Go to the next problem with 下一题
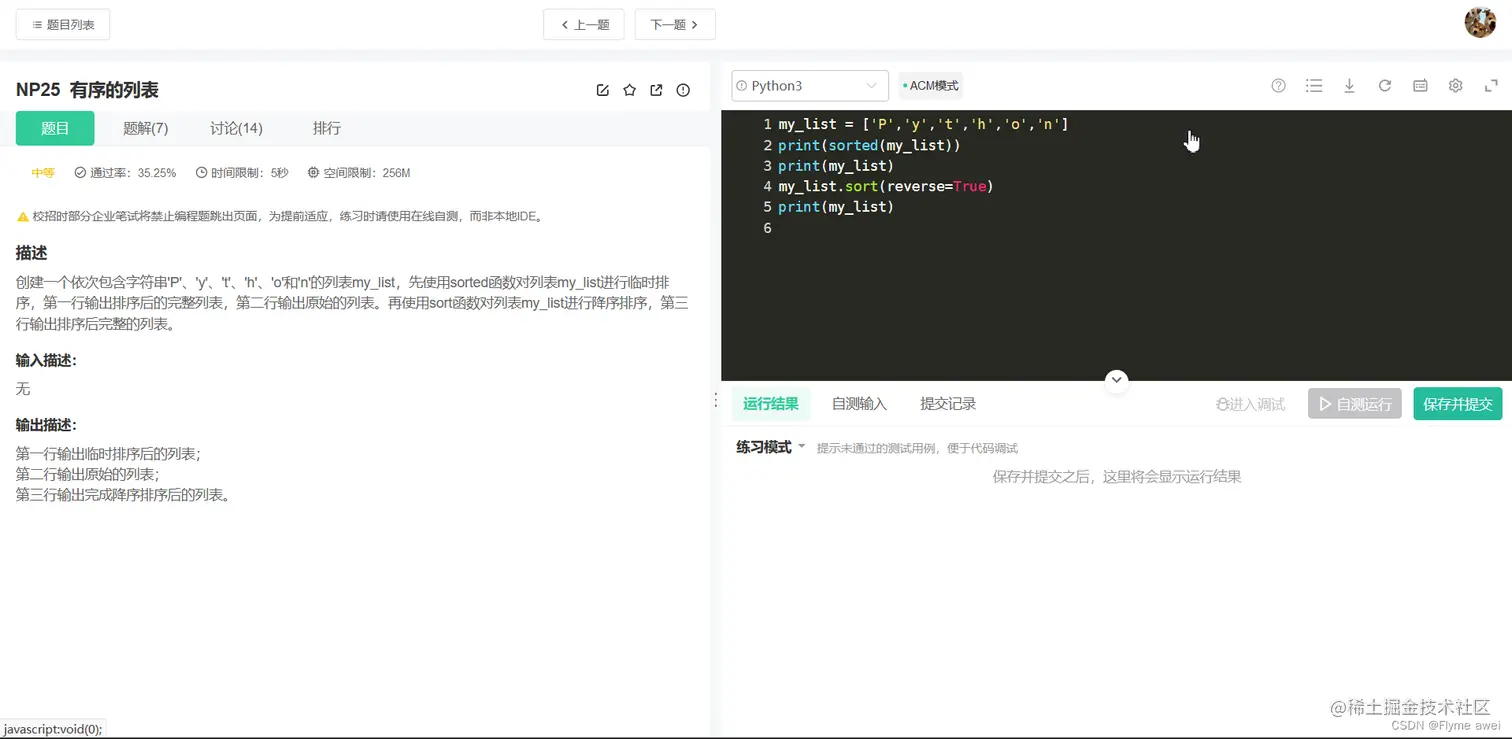Viewport: 1512px width, 739px height. [x=675, y=24]
